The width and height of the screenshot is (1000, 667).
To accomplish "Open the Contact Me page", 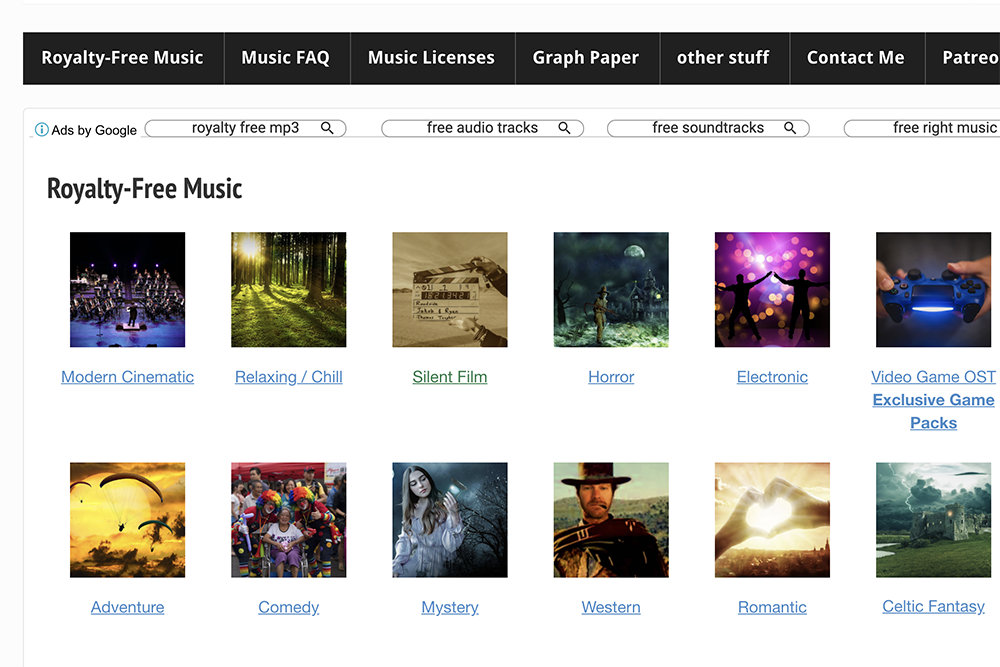I will [x=857, y=58].
